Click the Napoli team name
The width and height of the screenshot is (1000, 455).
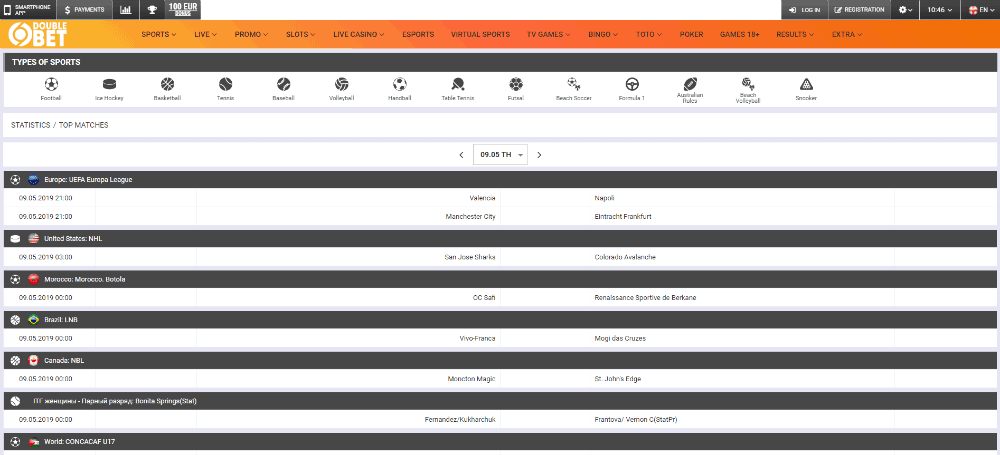tap(604, 198)
